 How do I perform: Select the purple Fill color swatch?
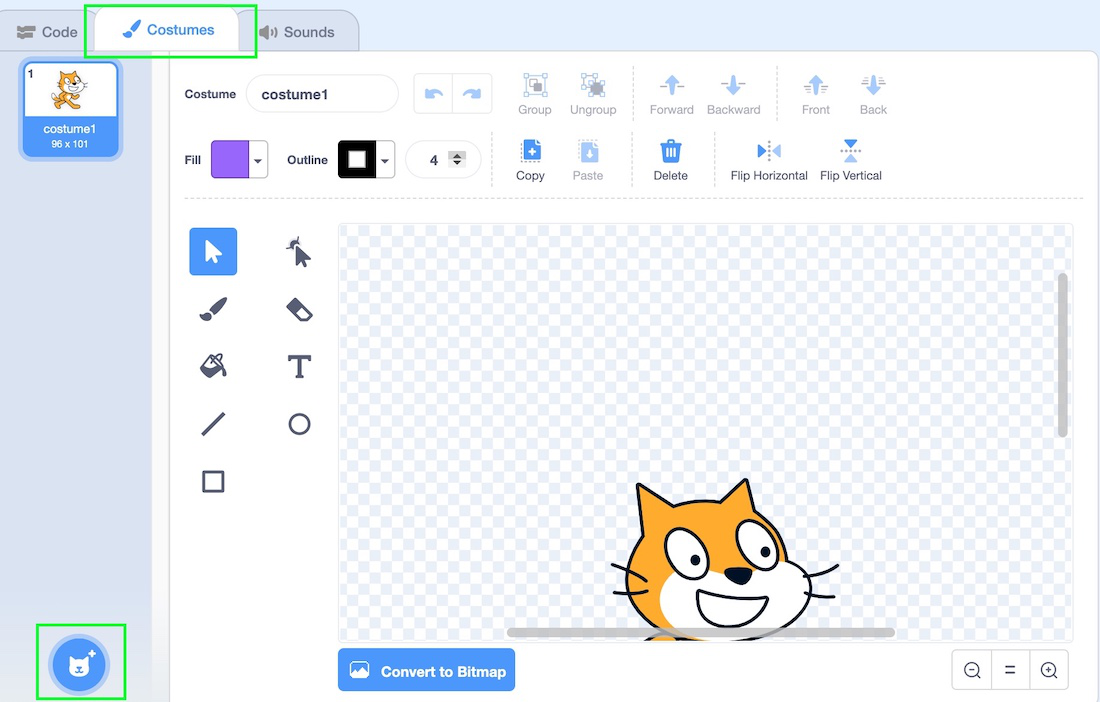pos(229,160)
